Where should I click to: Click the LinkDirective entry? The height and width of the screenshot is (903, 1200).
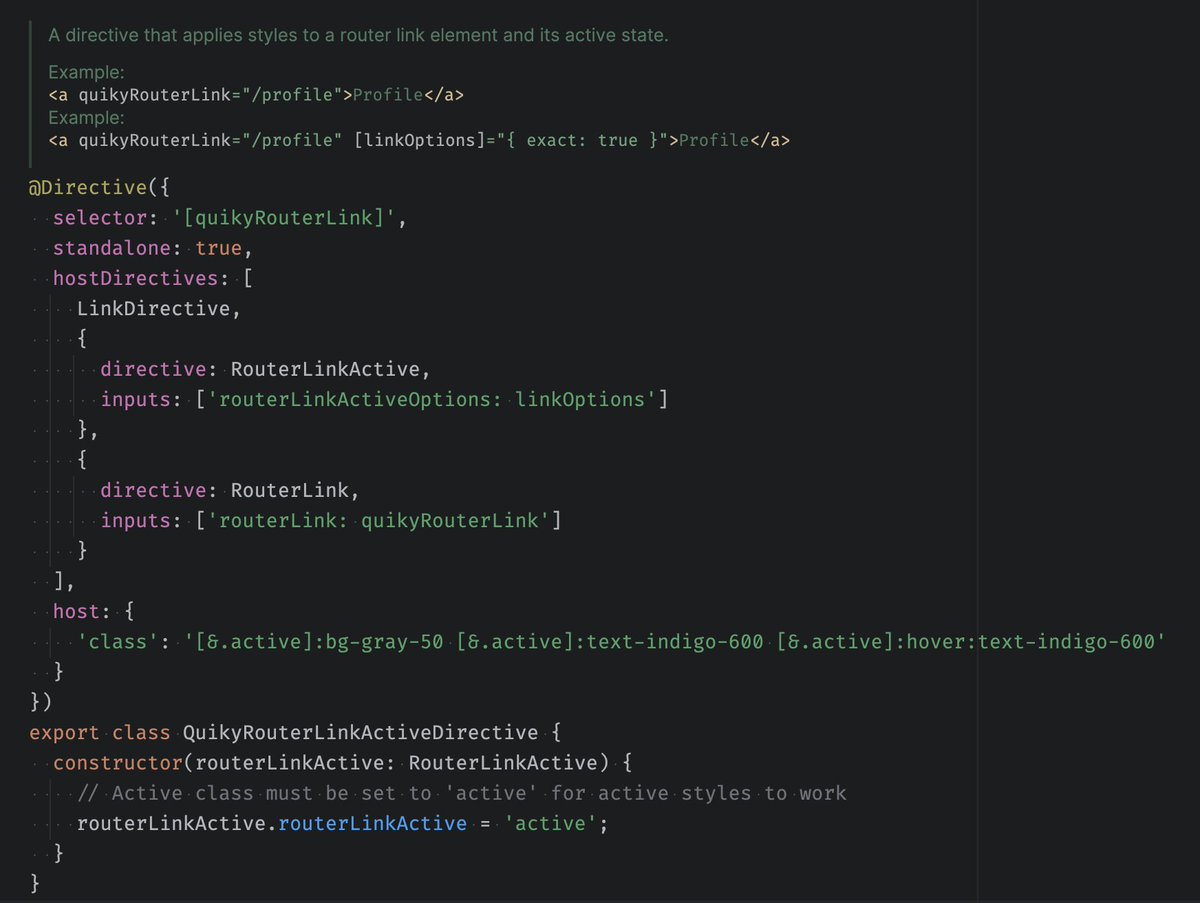(154, 308)
